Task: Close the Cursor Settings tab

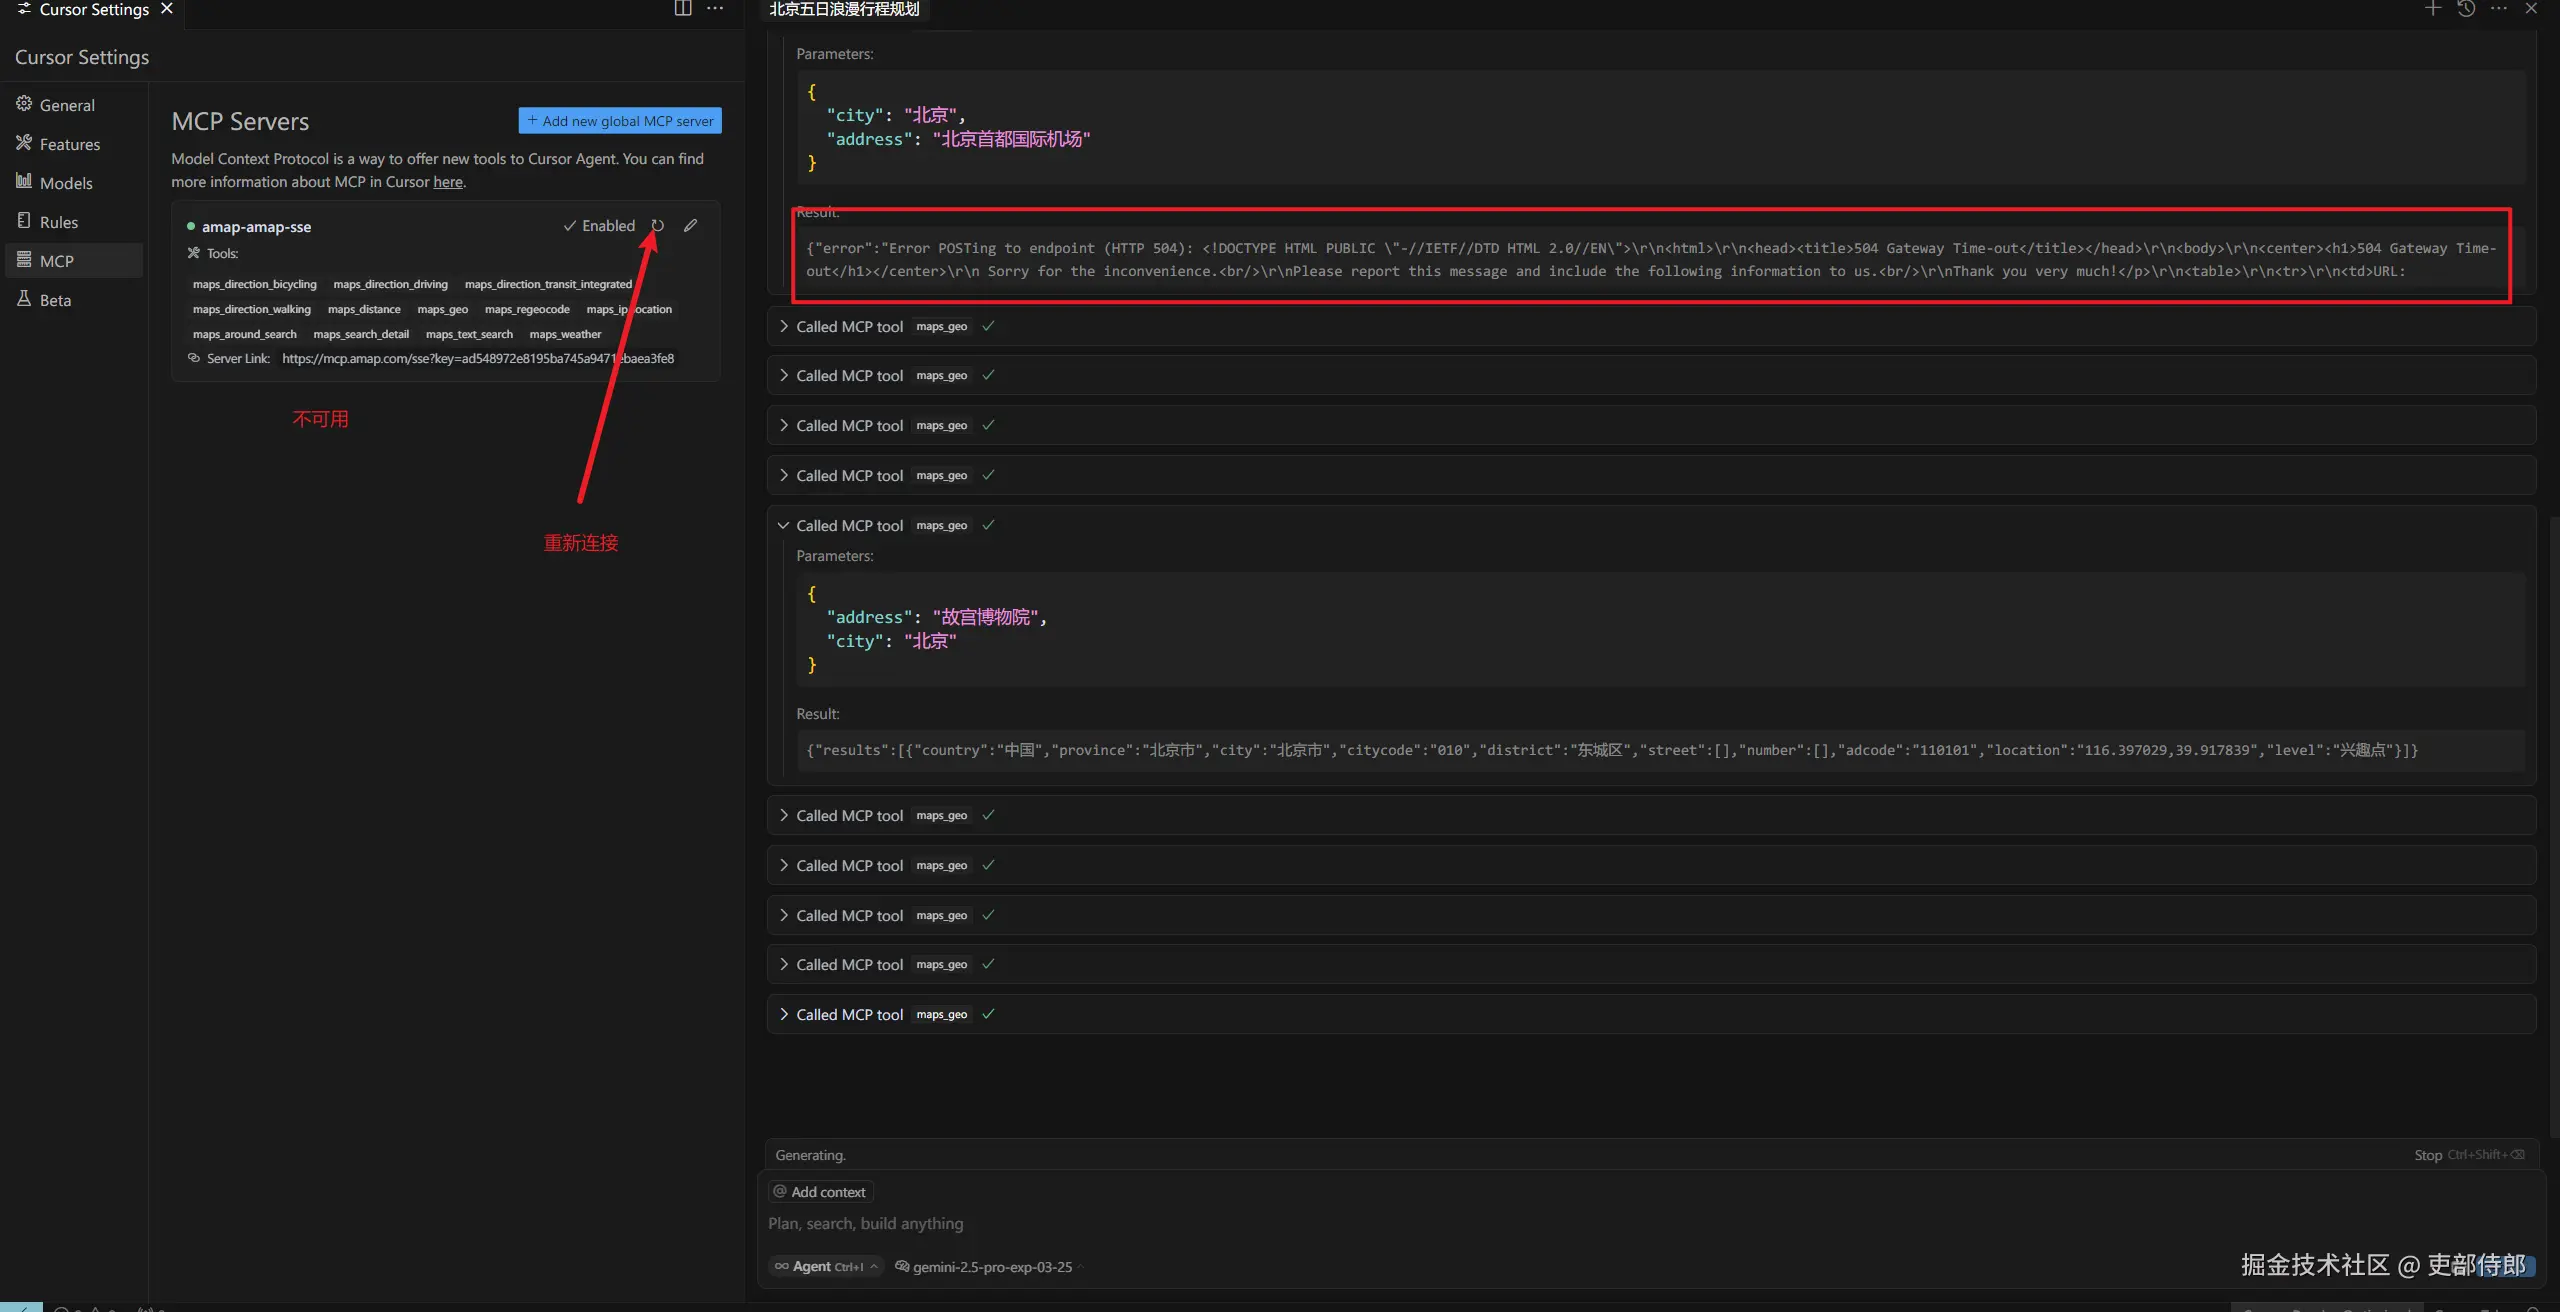Action: coord(167,9)
